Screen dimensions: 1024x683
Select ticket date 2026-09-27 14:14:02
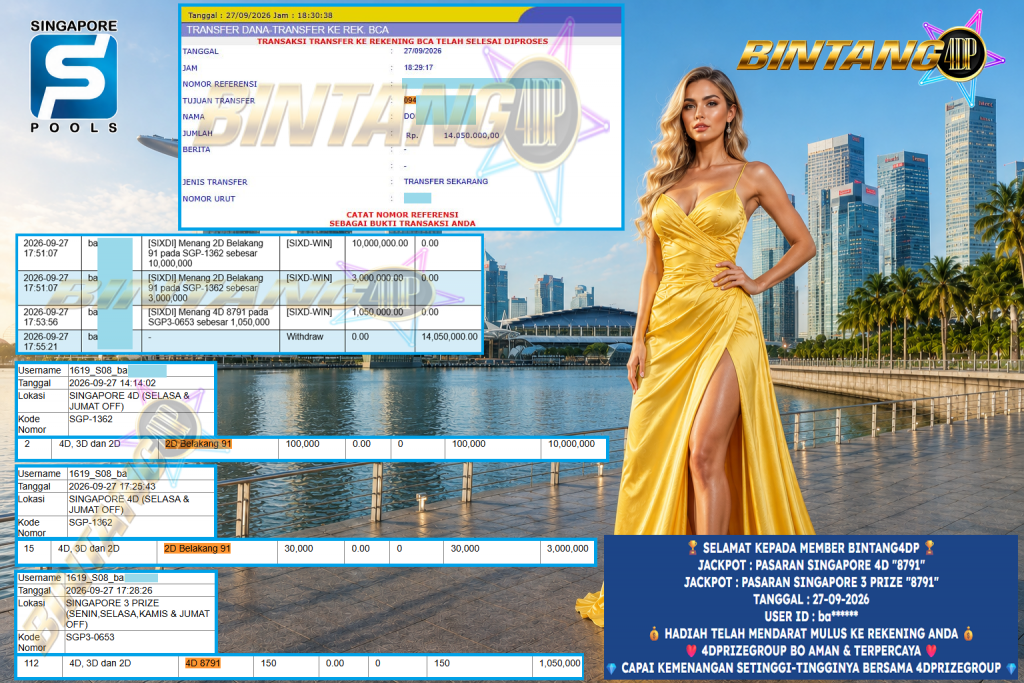pyautogui.click(x=112, y=383)
